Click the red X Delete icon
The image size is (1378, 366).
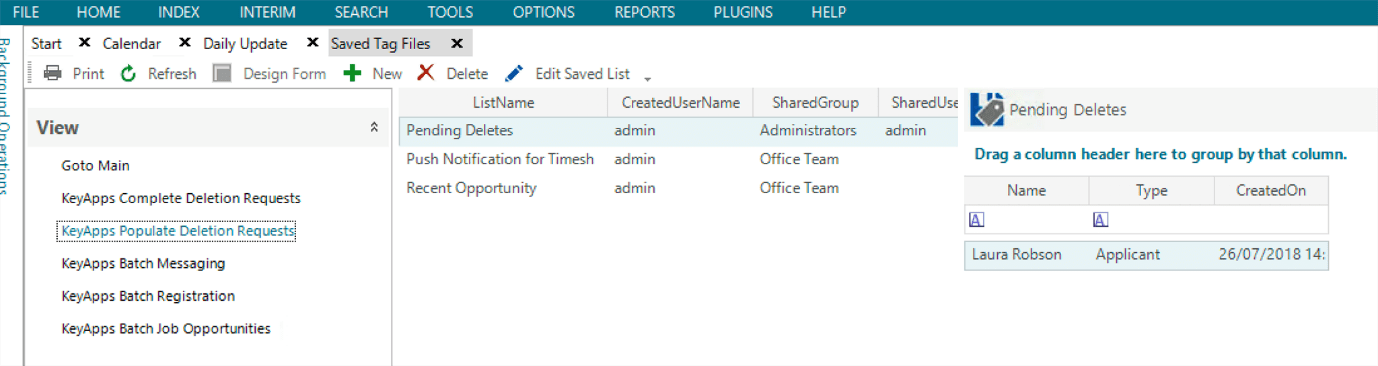[426, 73]
